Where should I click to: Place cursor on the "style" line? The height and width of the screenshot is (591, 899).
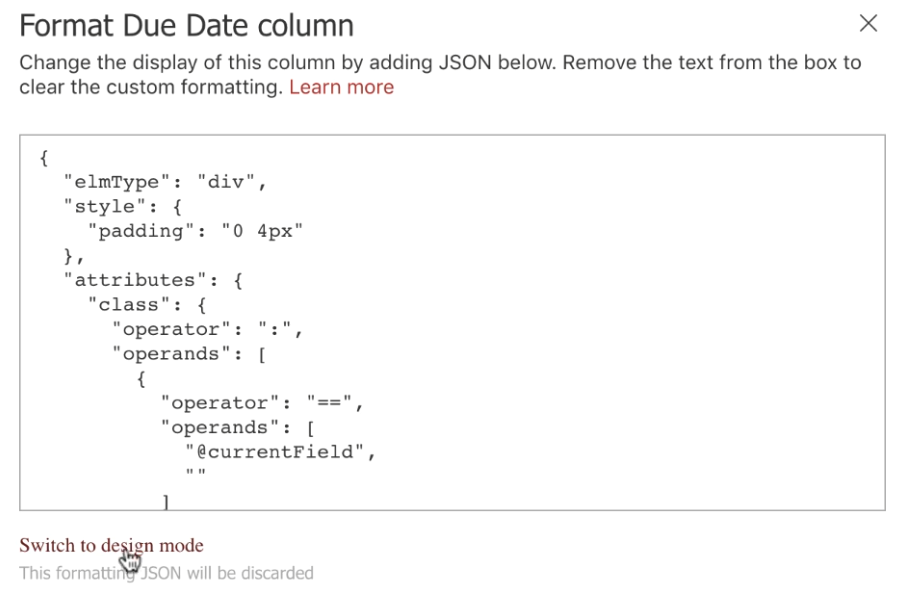point(122,207)
